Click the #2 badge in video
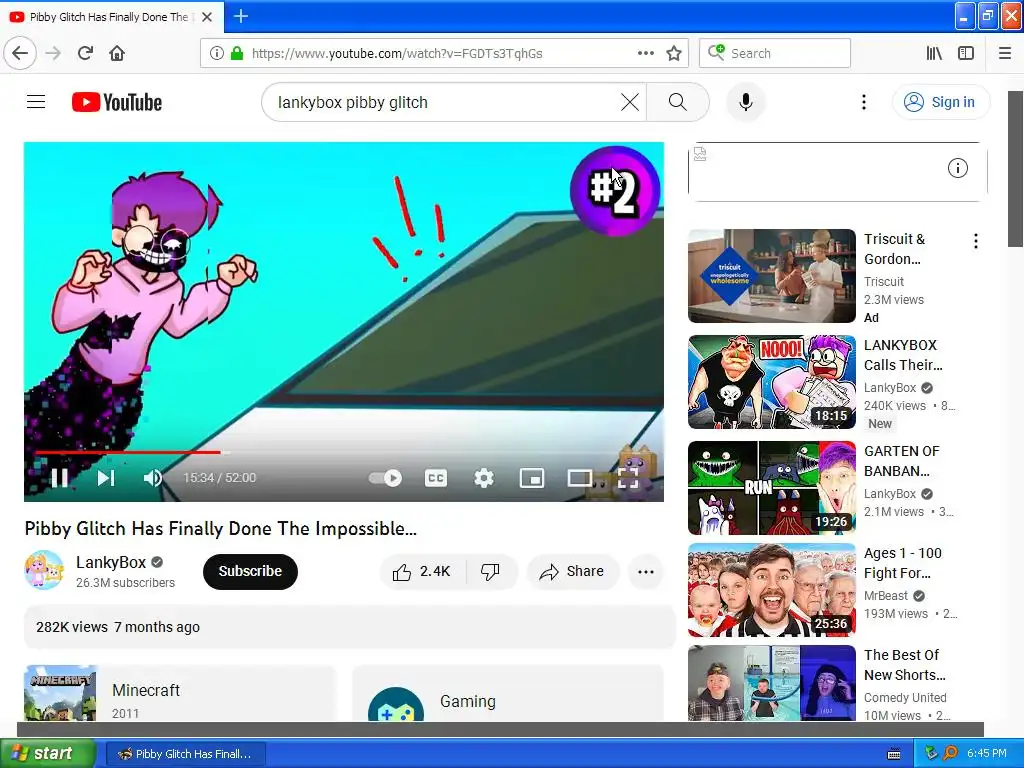Screen dimensions: 1024x768 pyautogui.click(x=615, y=191)
